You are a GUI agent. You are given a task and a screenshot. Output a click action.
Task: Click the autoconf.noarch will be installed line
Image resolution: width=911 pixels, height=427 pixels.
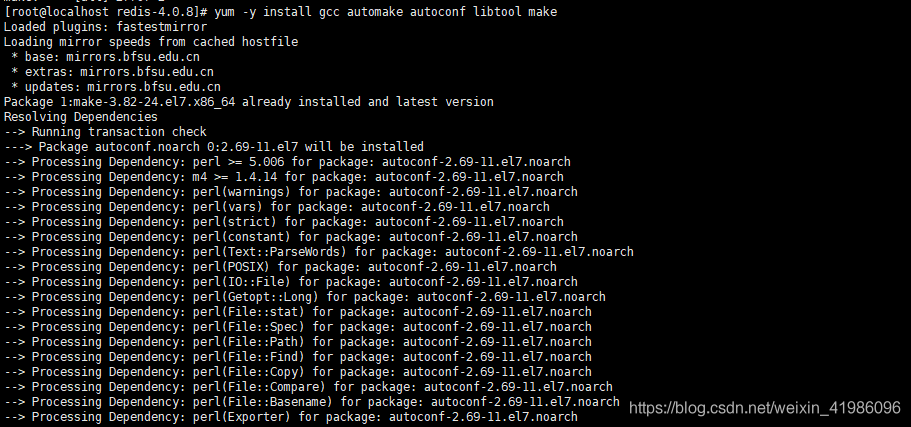(x=213, y=147)
